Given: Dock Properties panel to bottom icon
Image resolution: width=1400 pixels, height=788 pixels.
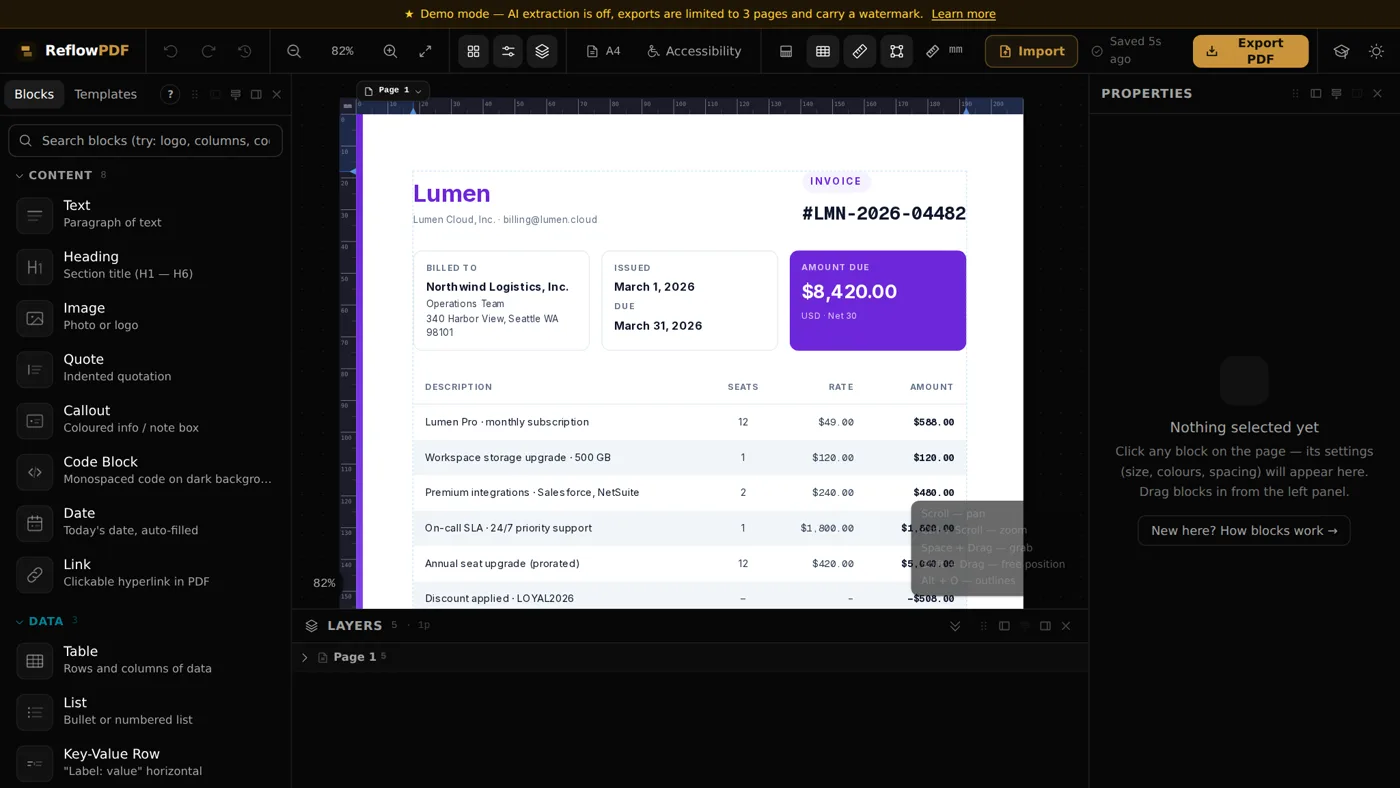Looking at the screenshot, I should 1336,93.
